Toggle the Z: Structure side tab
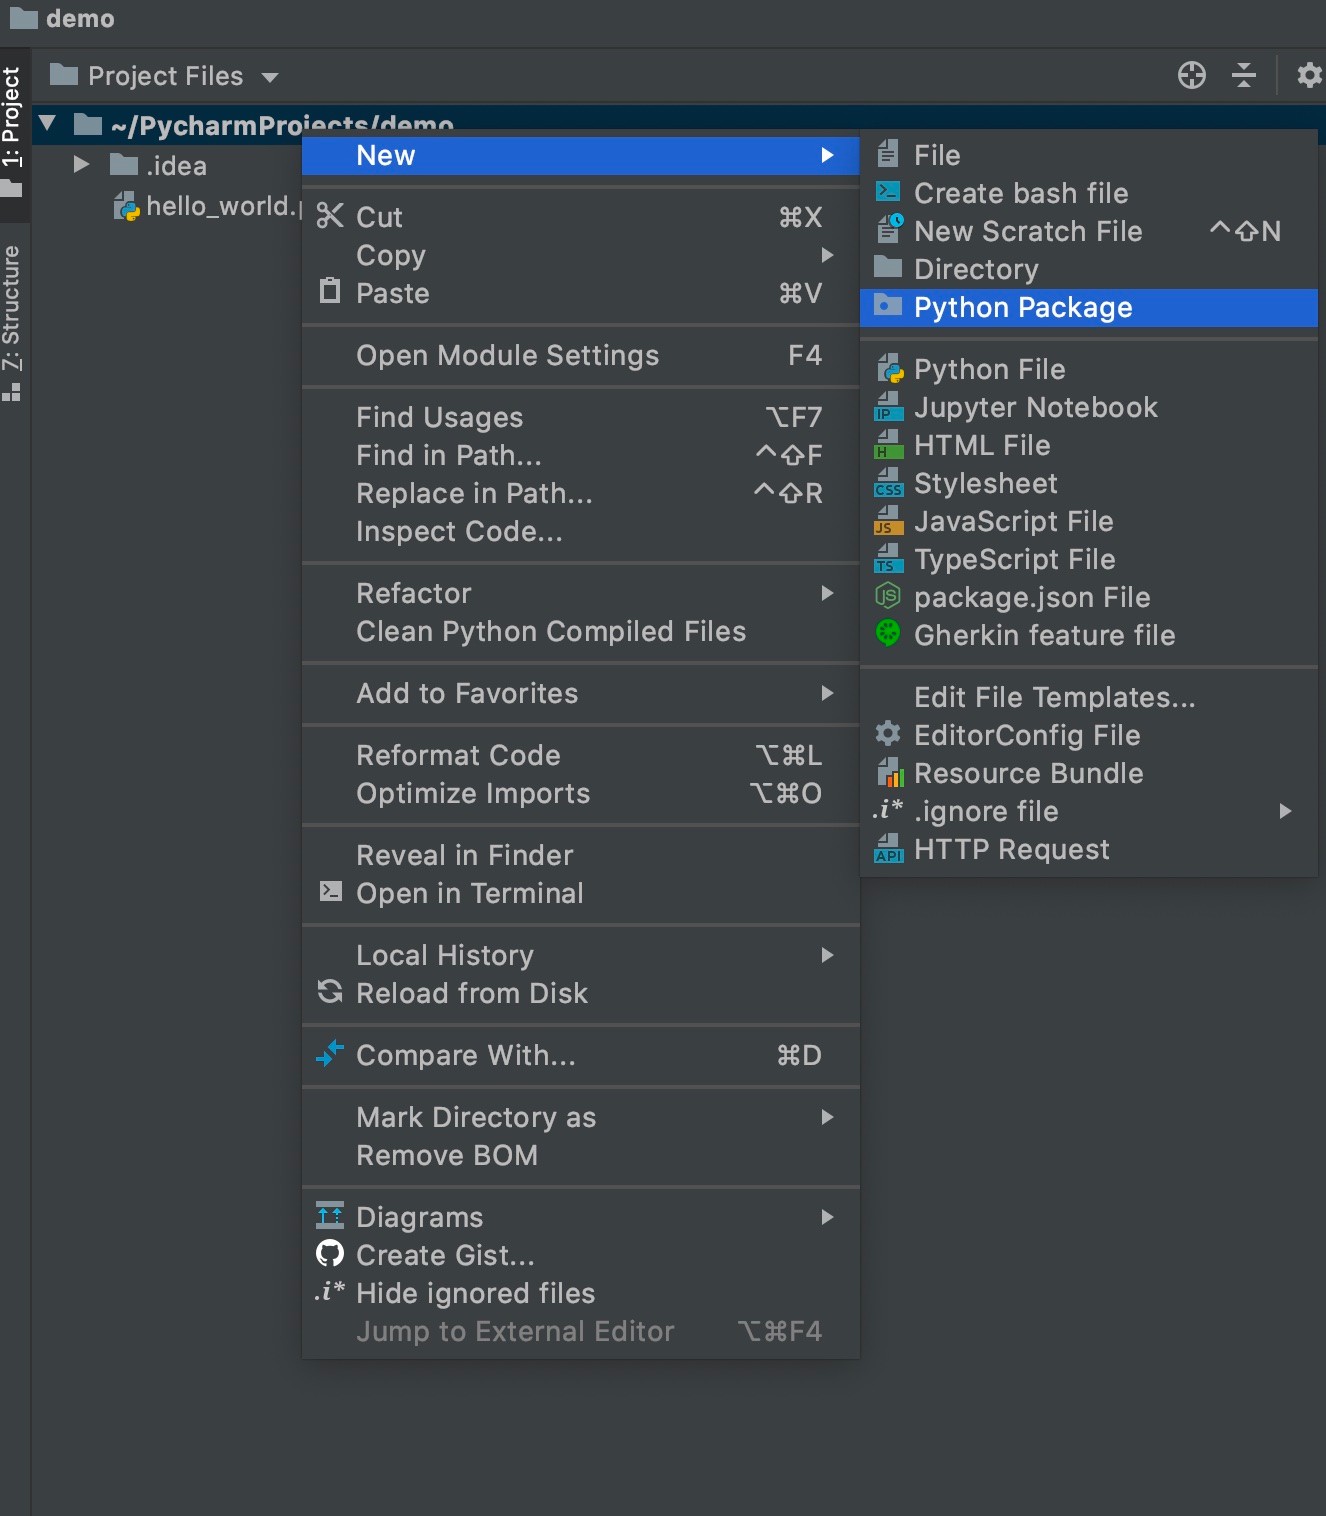The width and height of the screenshot is (1326, 1516). pos(12,322)
